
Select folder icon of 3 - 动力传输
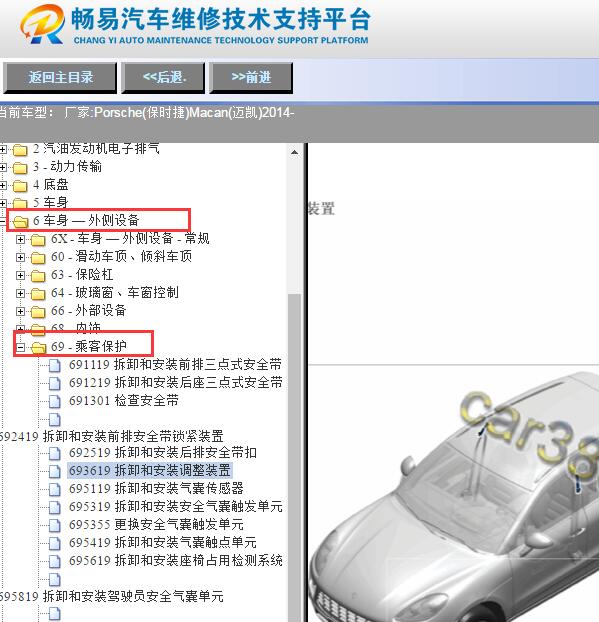point(20,168)
